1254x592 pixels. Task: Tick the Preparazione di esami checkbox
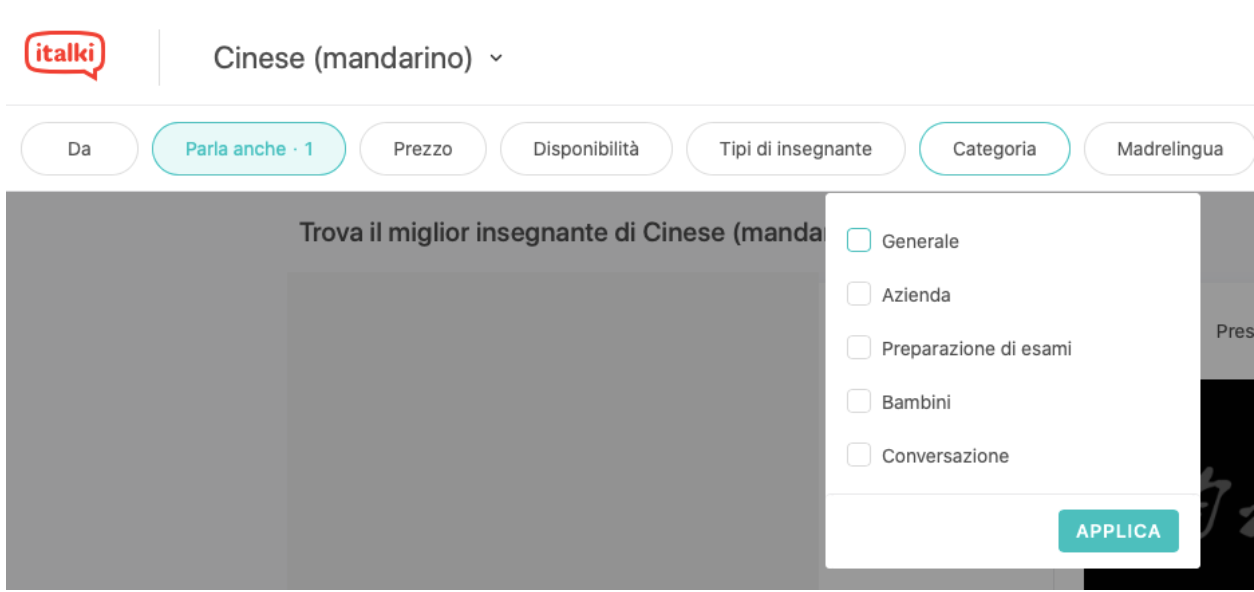[x=859, y=348]
